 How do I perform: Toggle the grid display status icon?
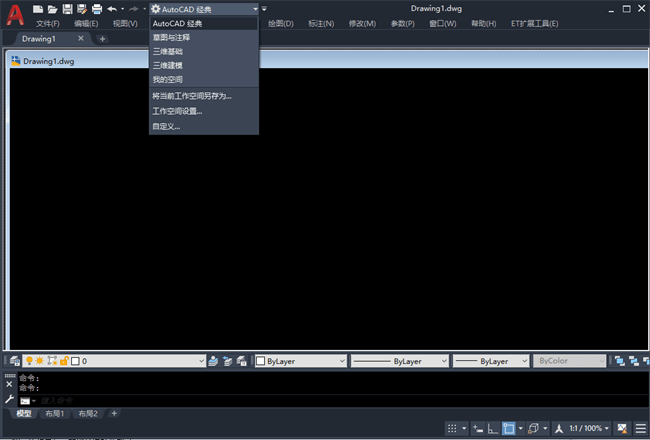tap(452, 428)
